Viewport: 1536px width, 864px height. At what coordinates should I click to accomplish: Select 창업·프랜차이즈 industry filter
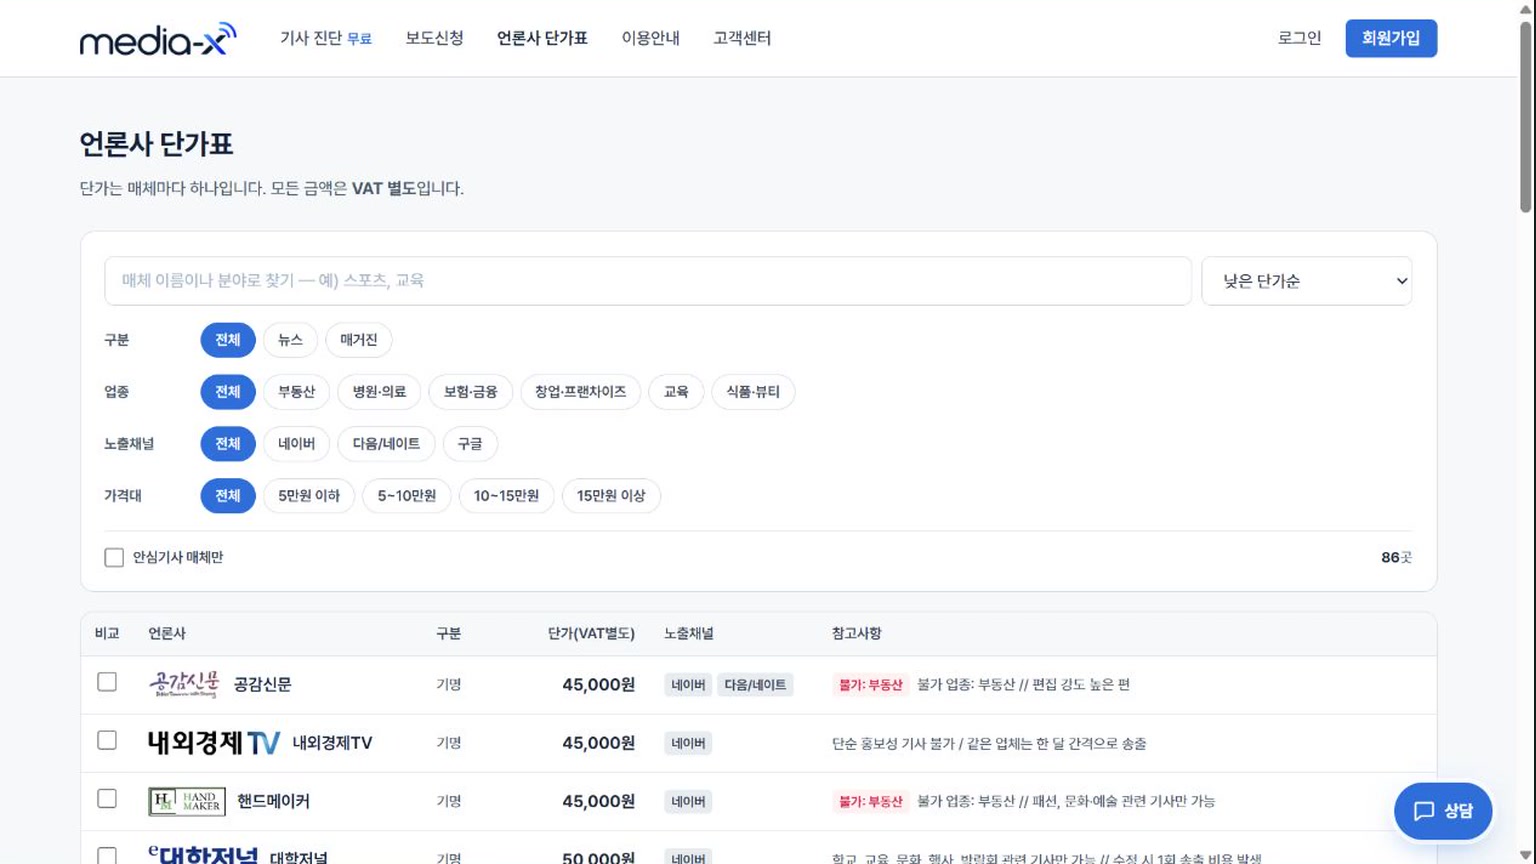581,392
